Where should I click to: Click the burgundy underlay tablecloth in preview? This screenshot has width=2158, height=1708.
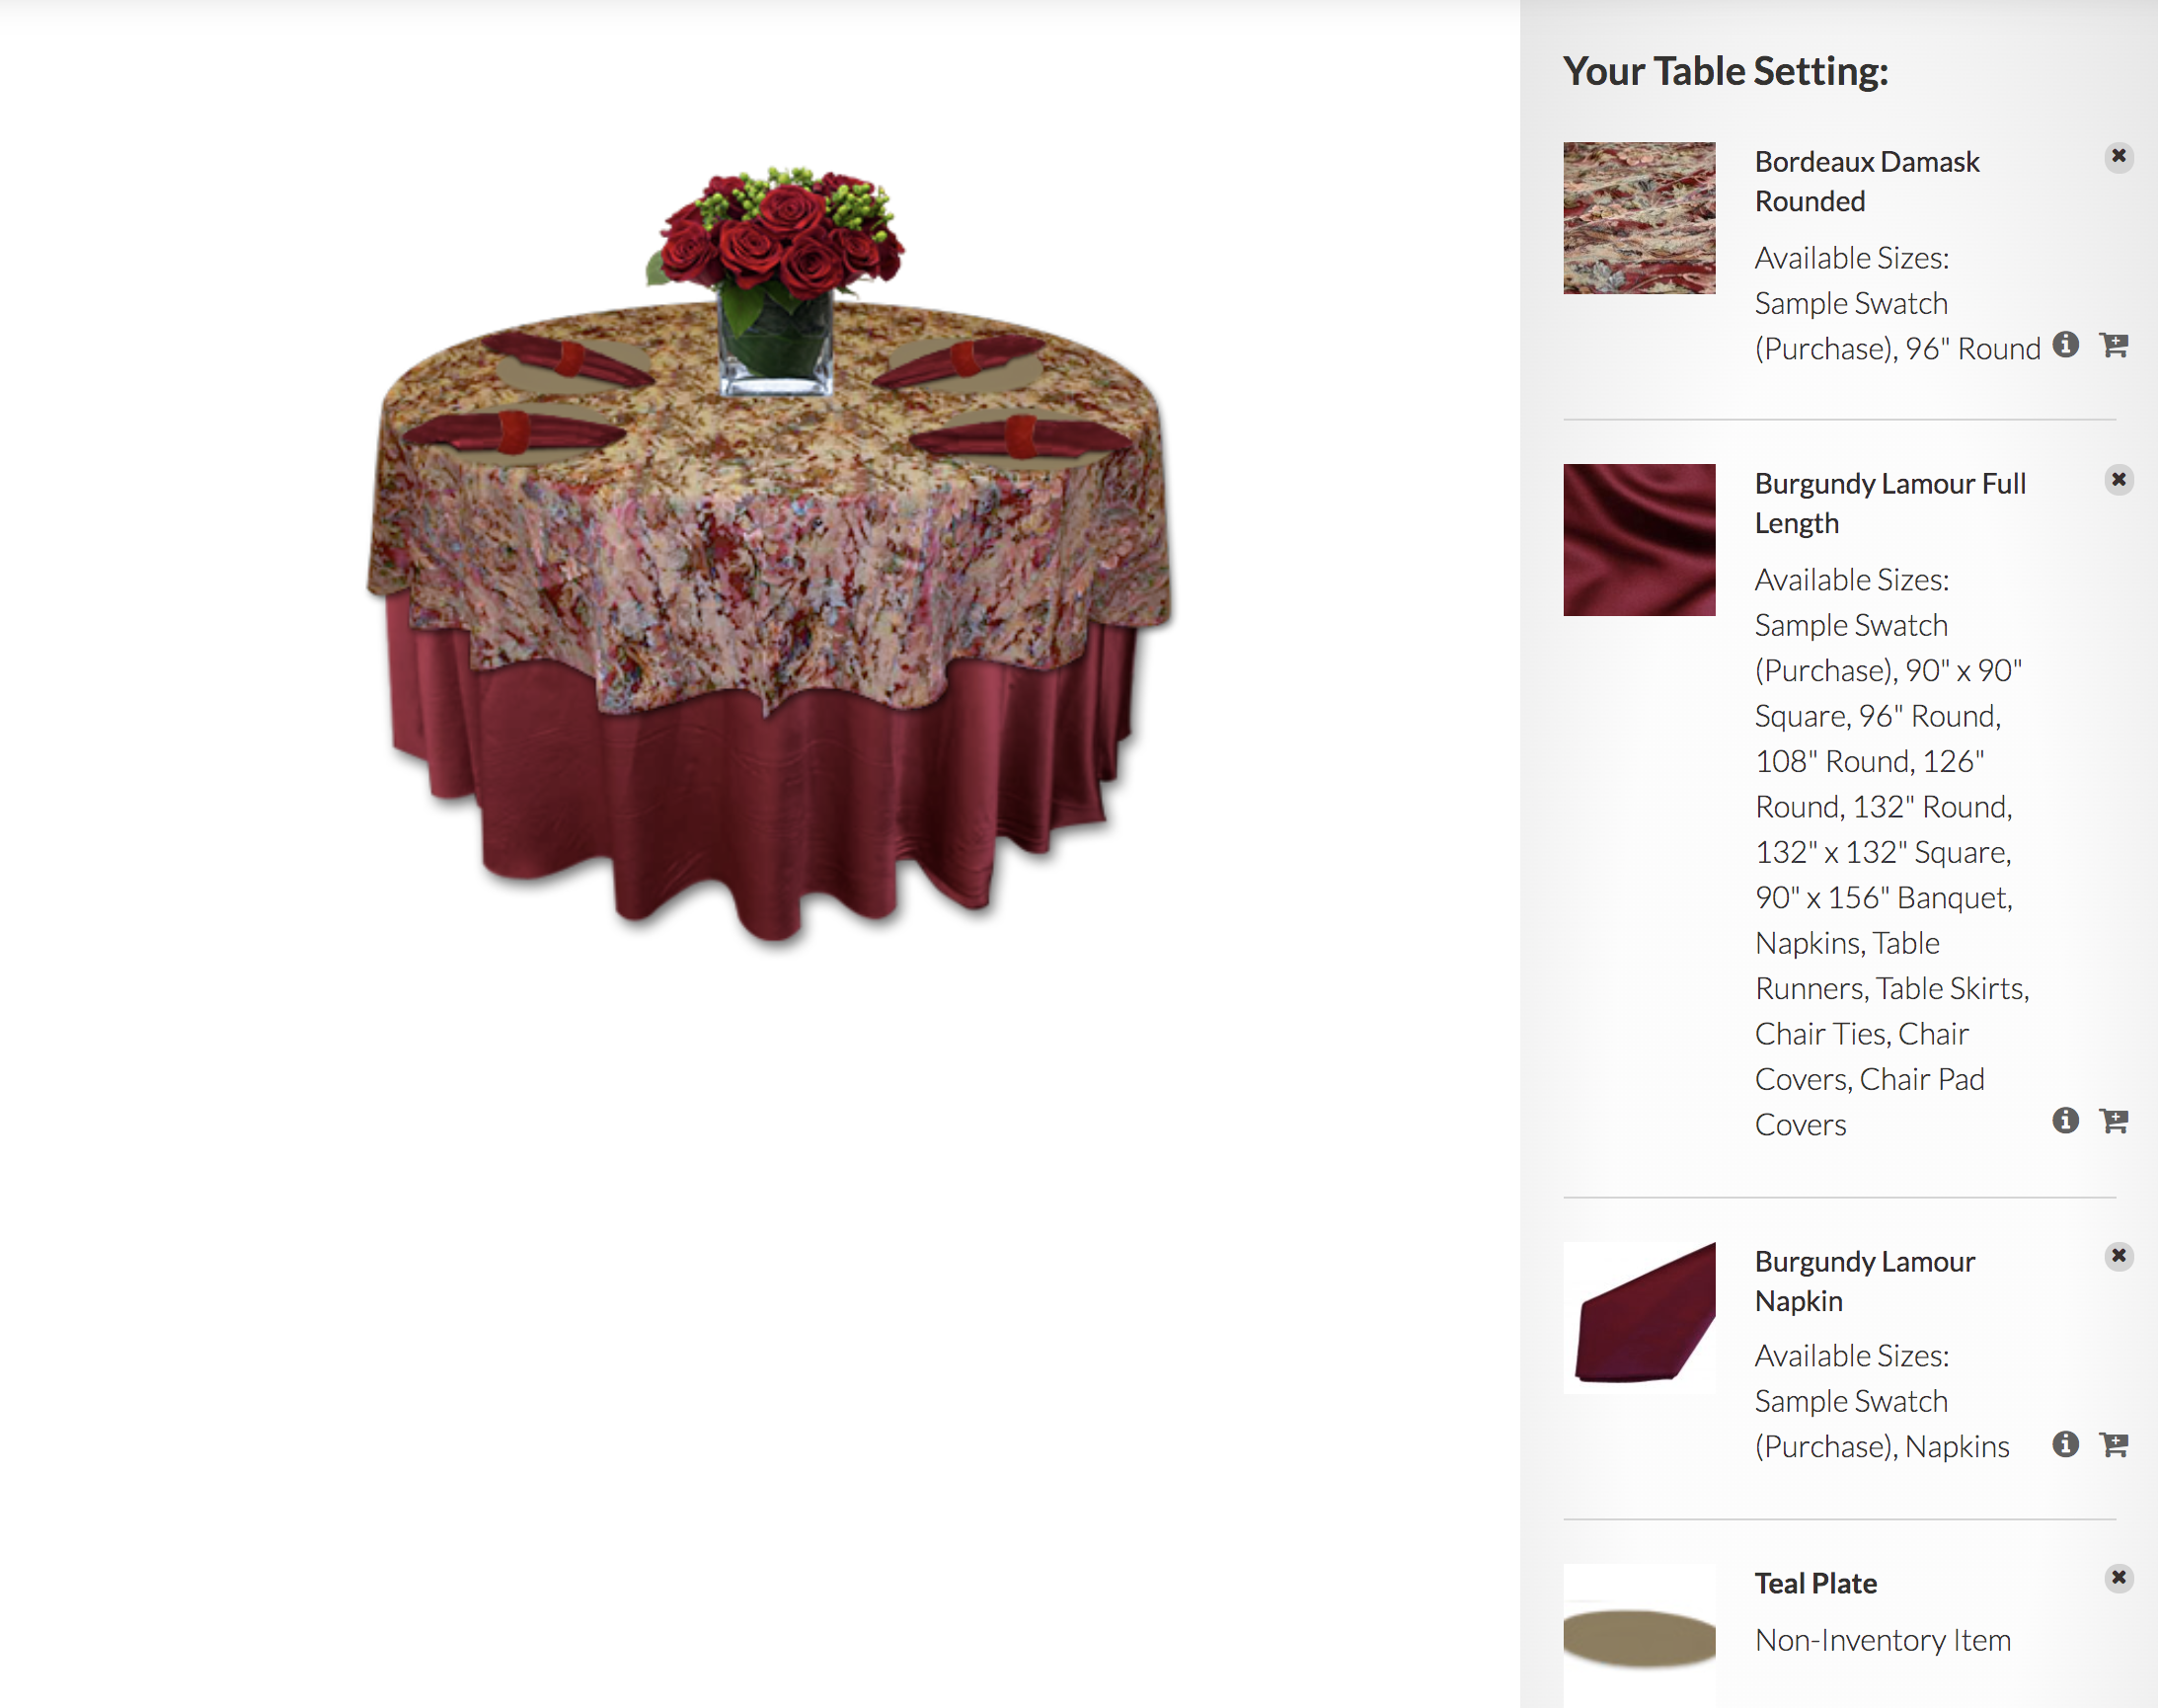click(x=760, y=800)
